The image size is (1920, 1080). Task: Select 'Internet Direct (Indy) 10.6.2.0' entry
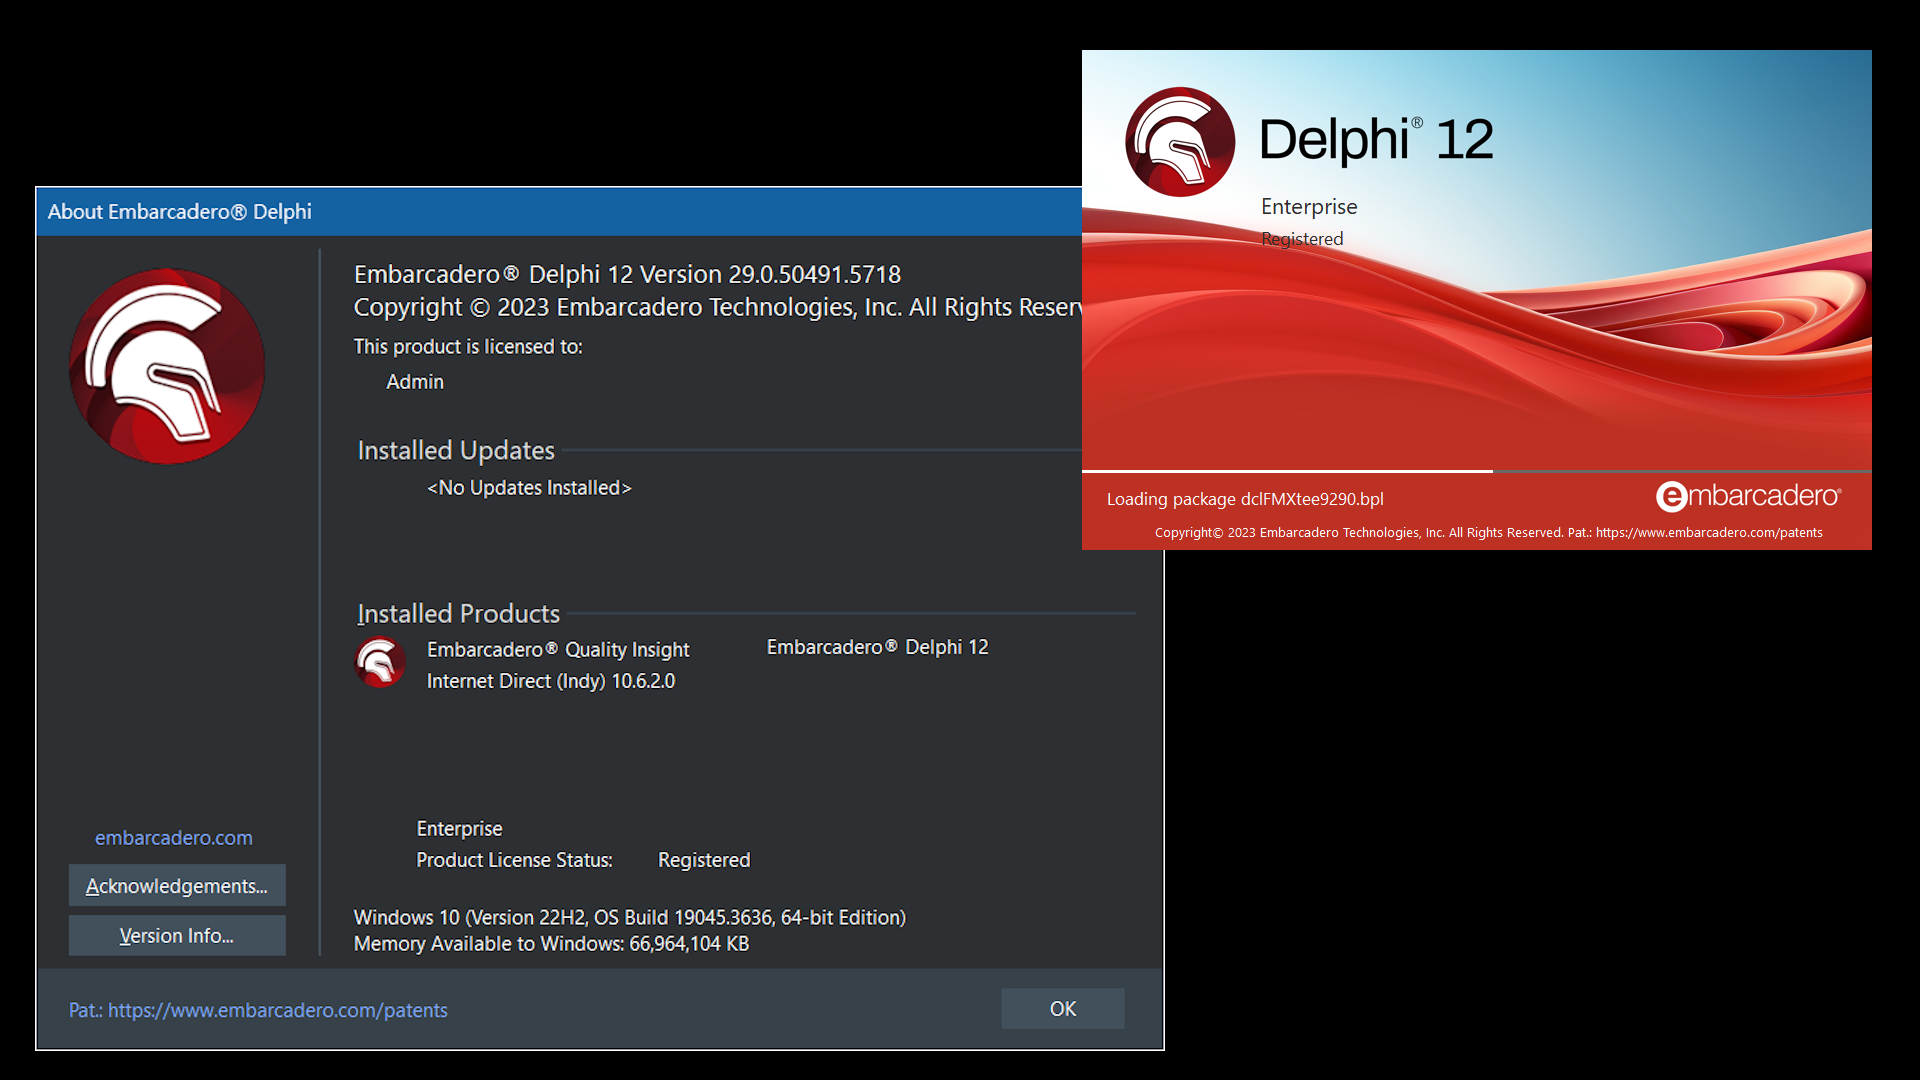tap(551, 681)
